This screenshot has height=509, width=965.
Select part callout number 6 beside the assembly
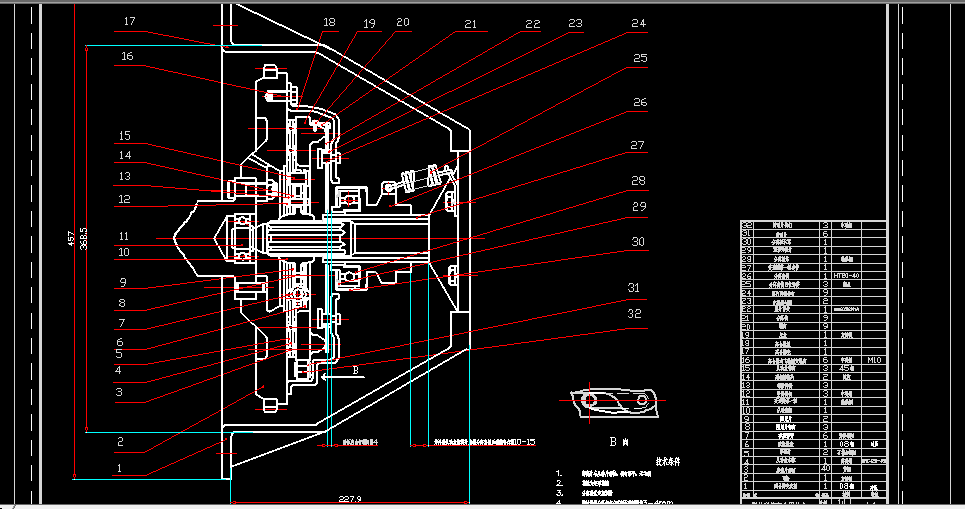(120, 342)
